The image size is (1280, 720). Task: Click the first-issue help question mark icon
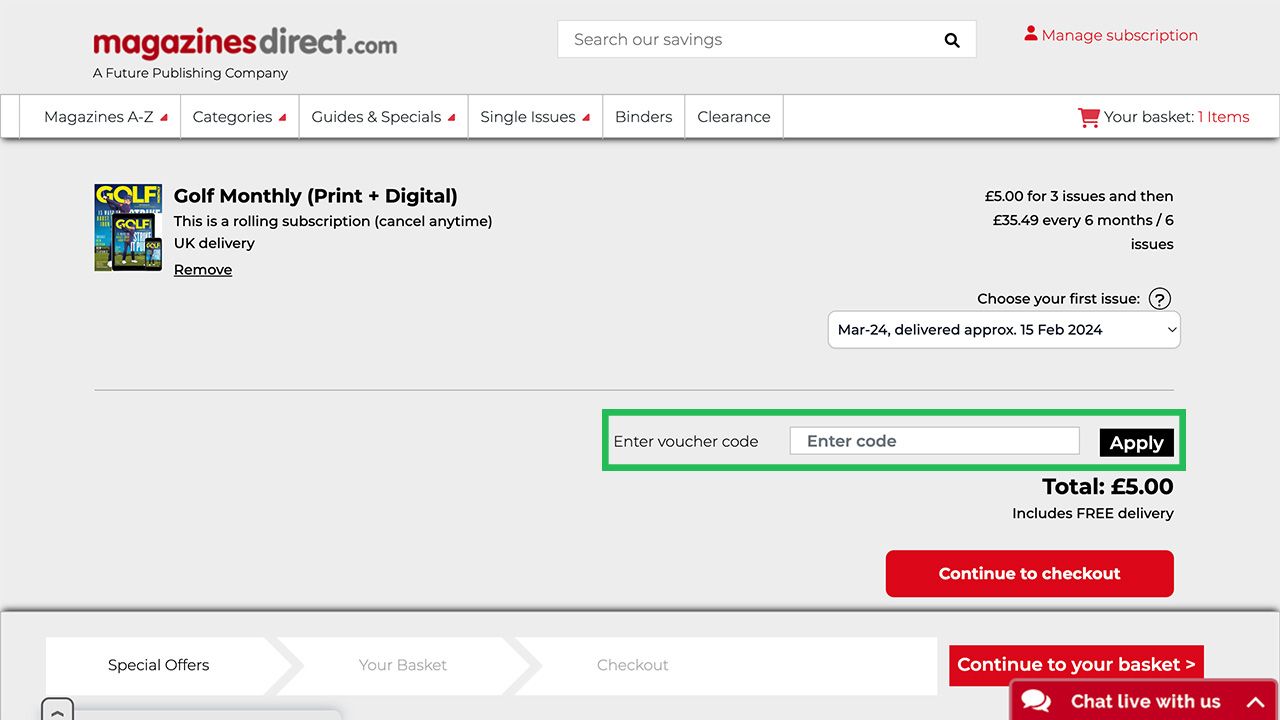1159,299
